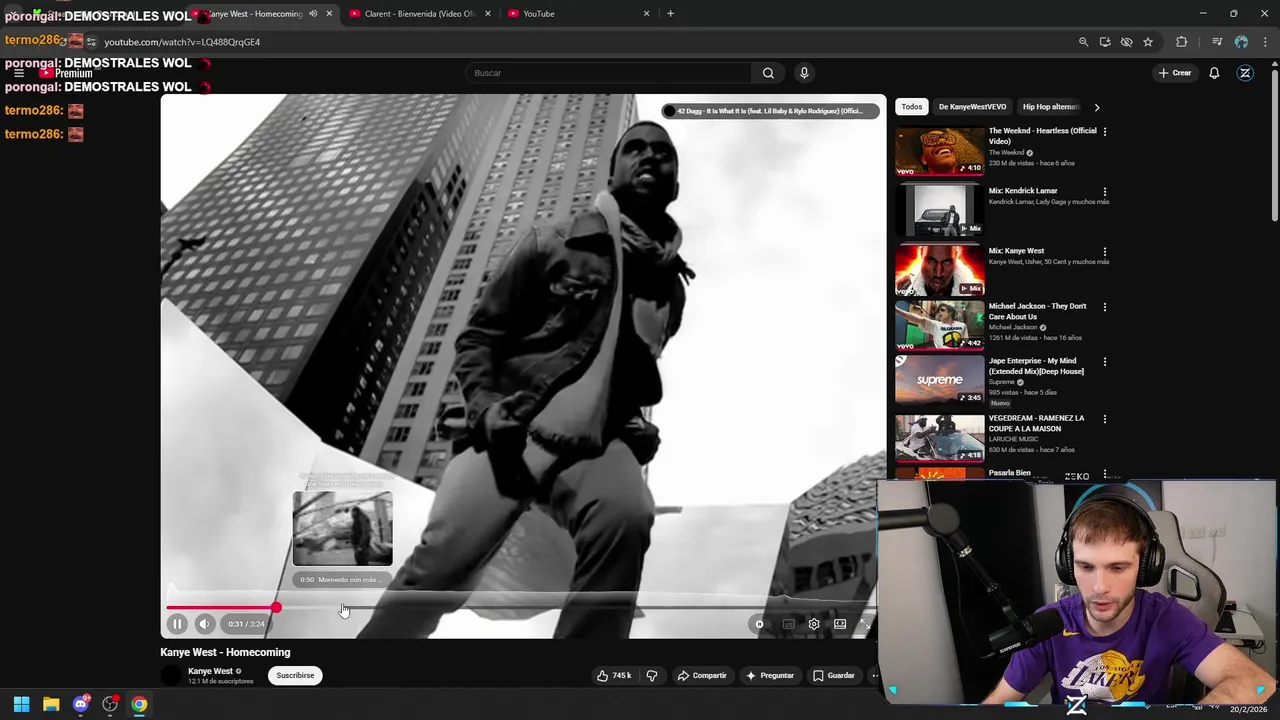Click the Buscar search field
This screenshot has width=1280, height=720.
(608, 73)
